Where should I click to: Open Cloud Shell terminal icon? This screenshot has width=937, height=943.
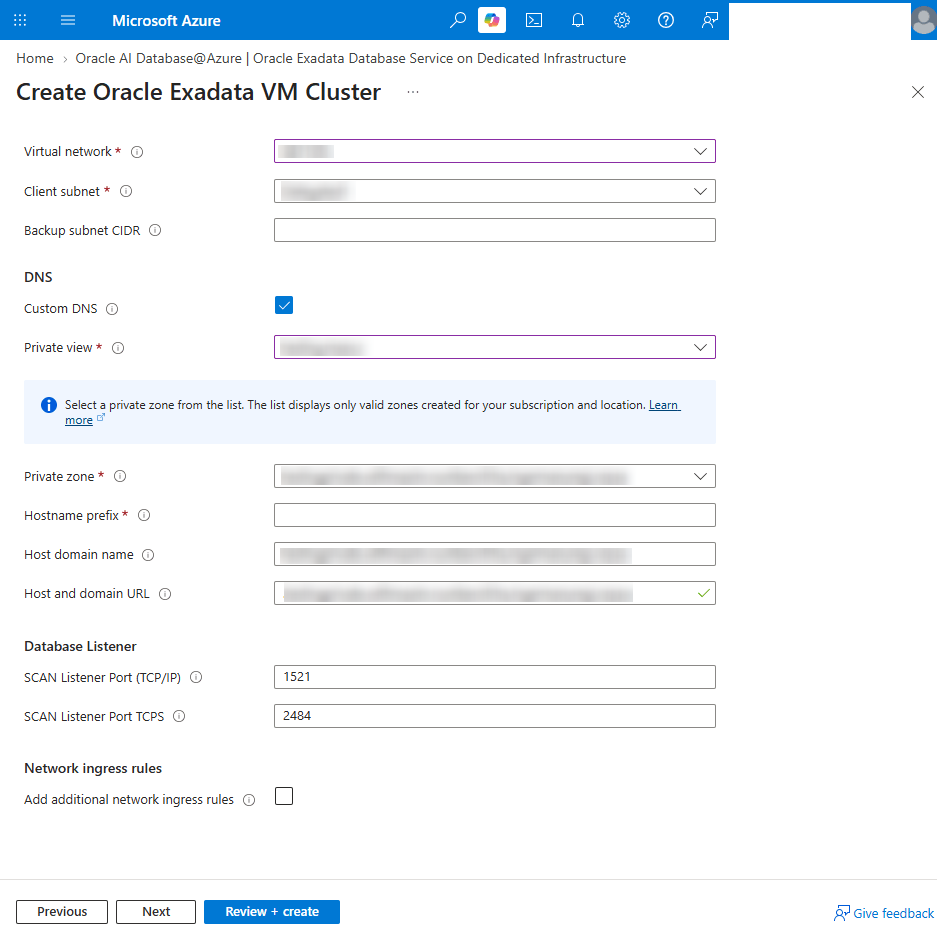click(x=533, y=20)
